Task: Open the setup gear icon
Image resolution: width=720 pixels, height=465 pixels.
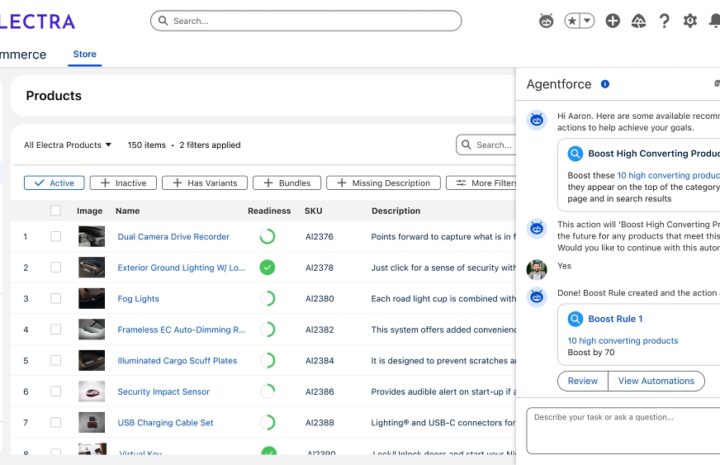Action: click(690, 21)
